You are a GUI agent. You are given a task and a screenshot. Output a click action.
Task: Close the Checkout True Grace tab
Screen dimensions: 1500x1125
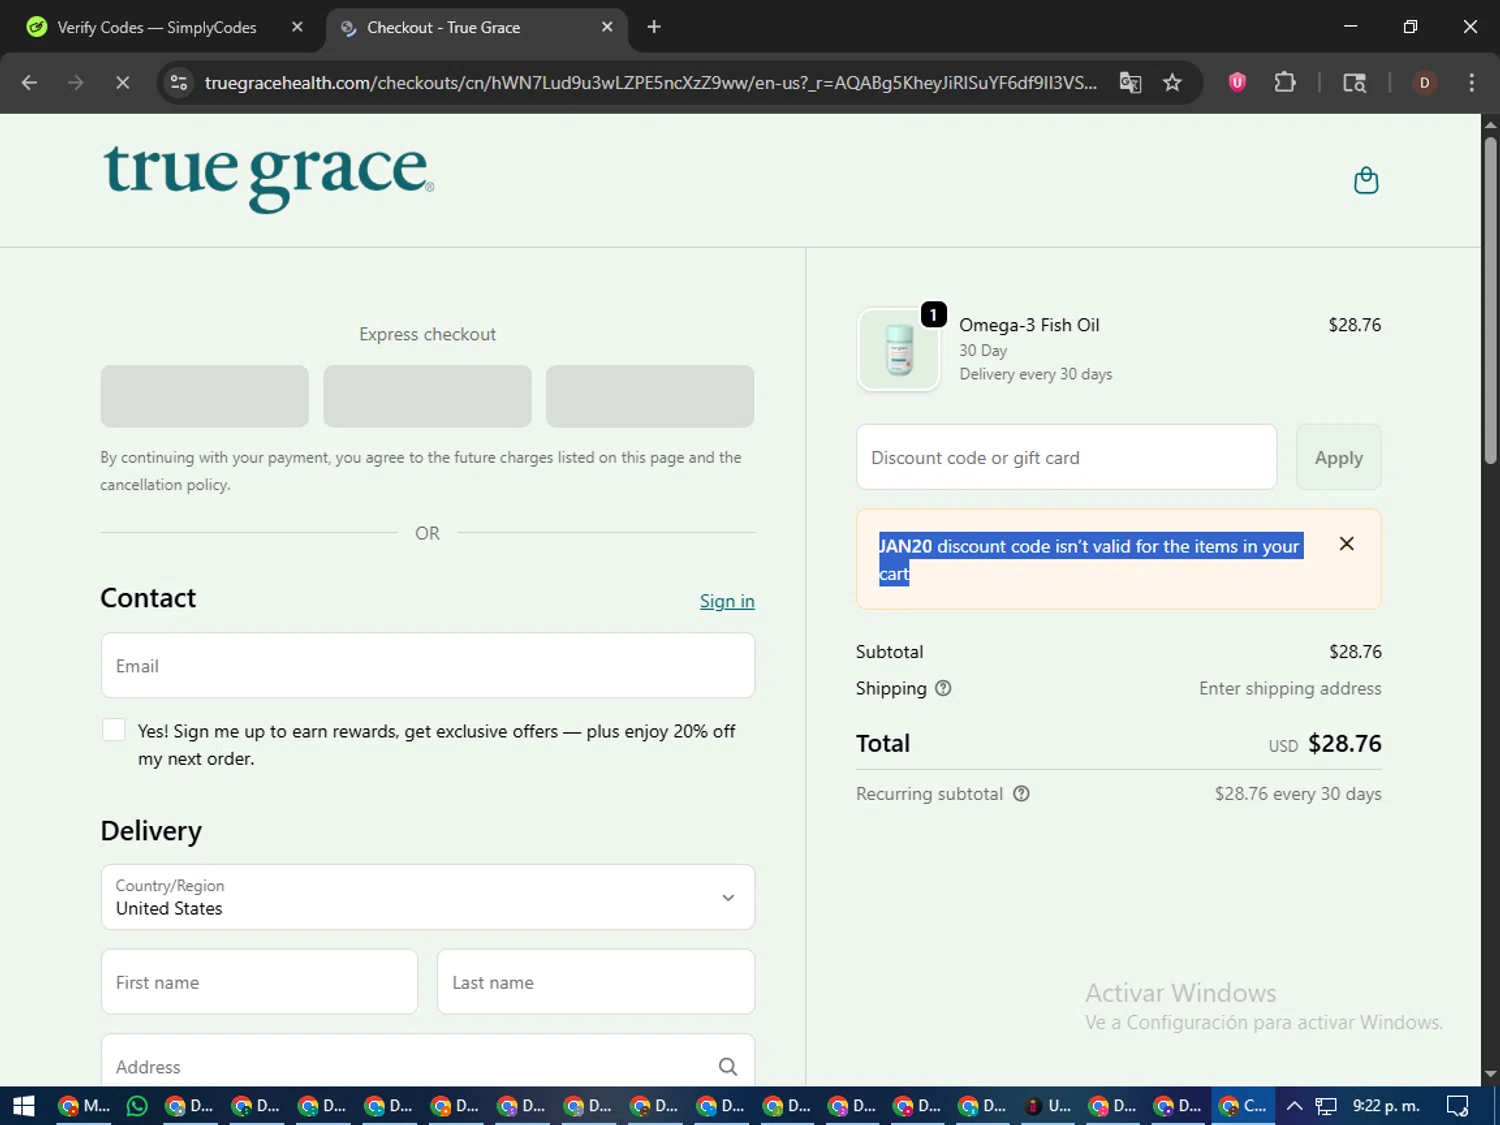tap(607, 27)
